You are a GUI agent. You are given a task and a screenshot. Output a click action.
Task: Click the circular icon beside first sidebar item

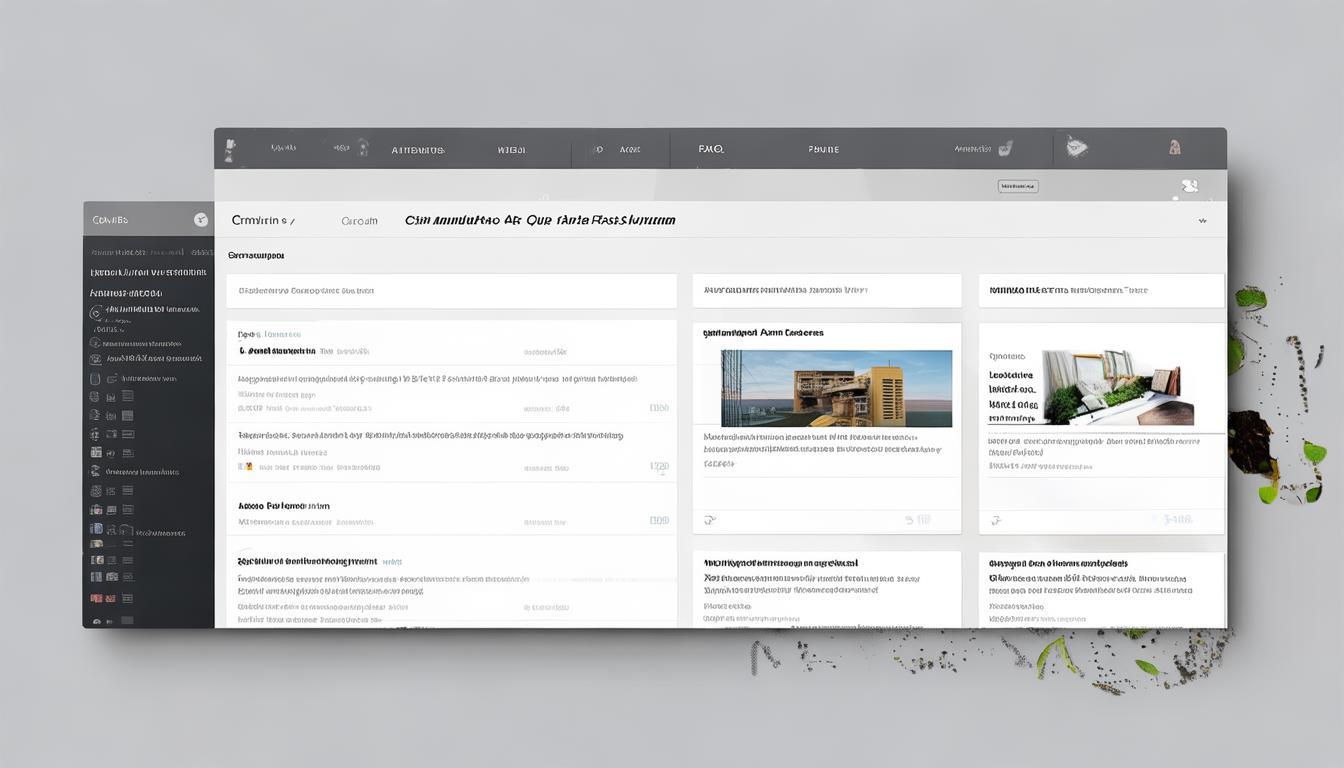tap(96, 311)
